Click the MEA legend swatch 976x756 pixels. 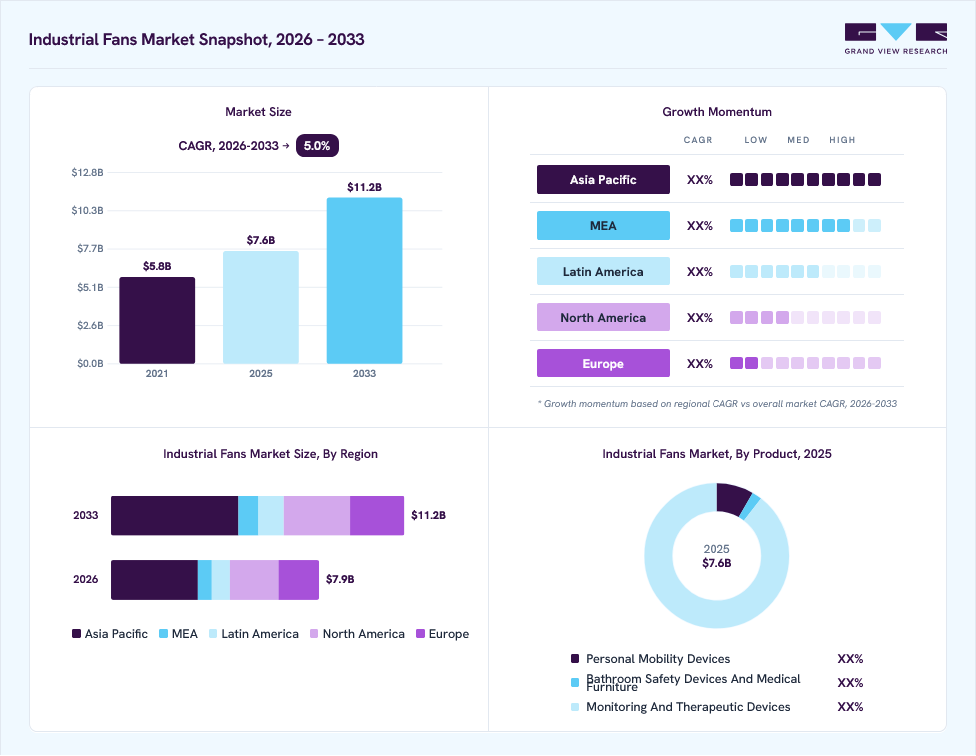(x=164, y=634)
